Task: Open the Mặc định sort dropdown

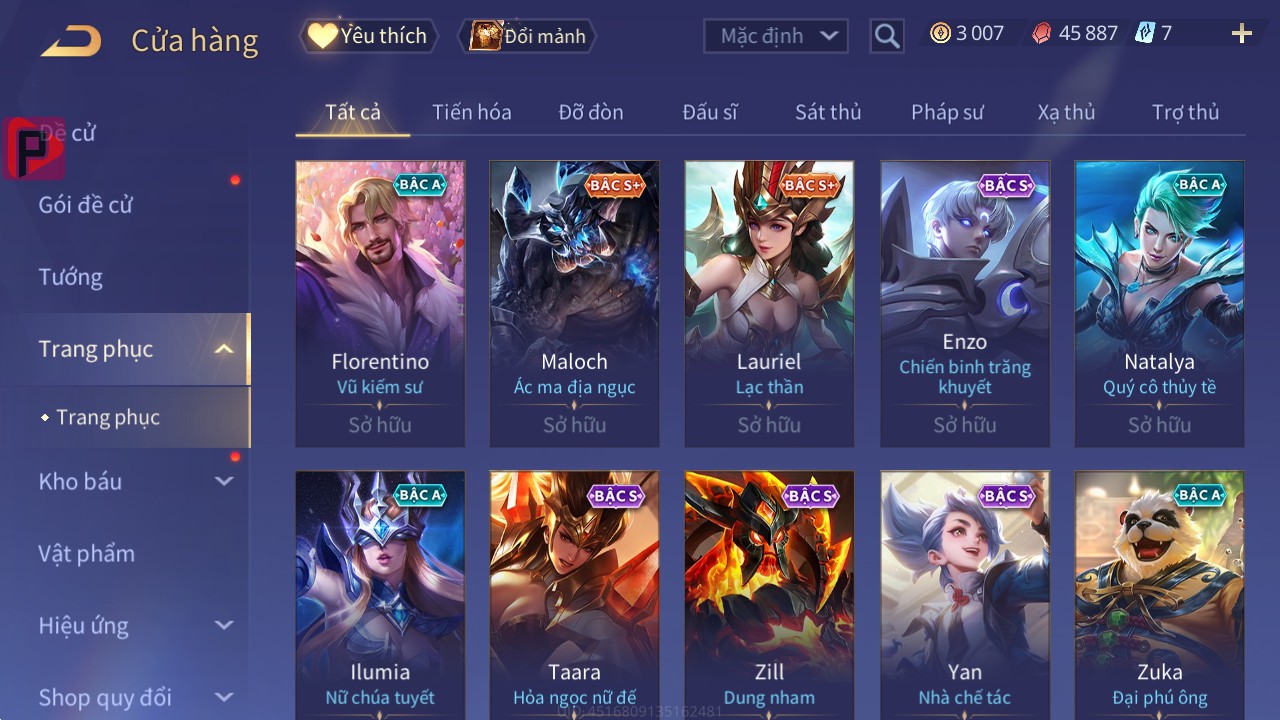Action: (x=776, y=36)
